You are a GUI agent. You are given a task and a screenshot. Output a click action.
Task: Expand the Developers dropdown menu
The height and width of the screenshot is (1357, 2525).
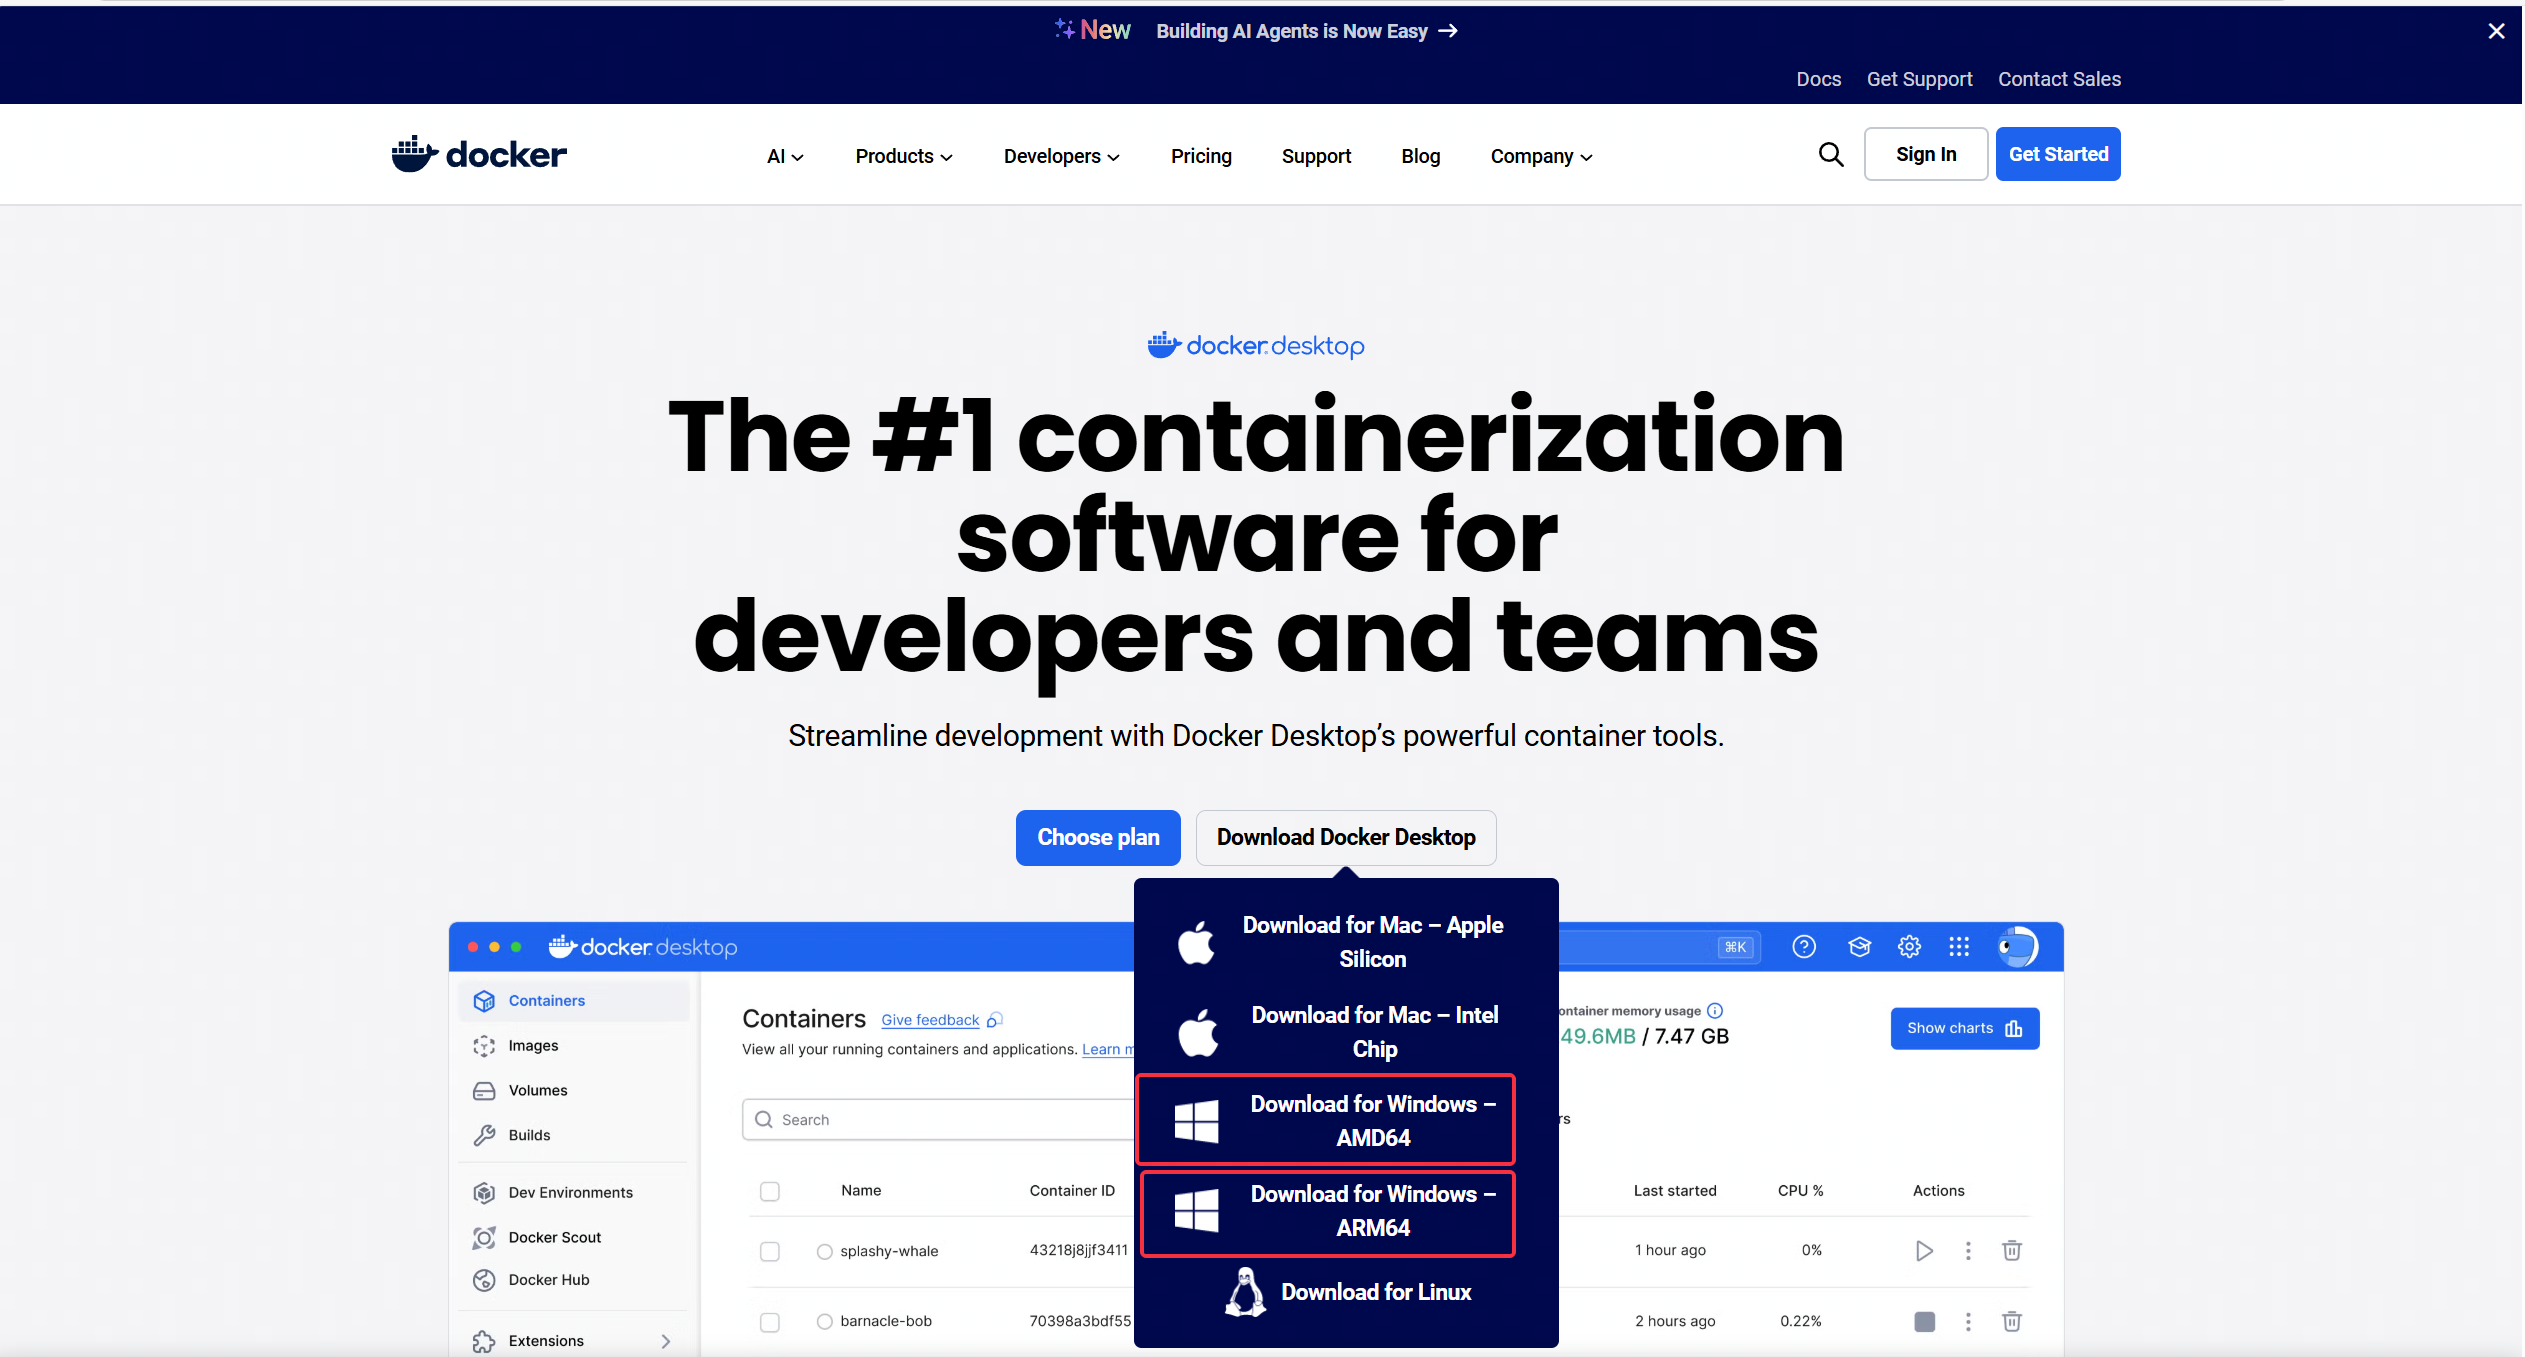1061,156
